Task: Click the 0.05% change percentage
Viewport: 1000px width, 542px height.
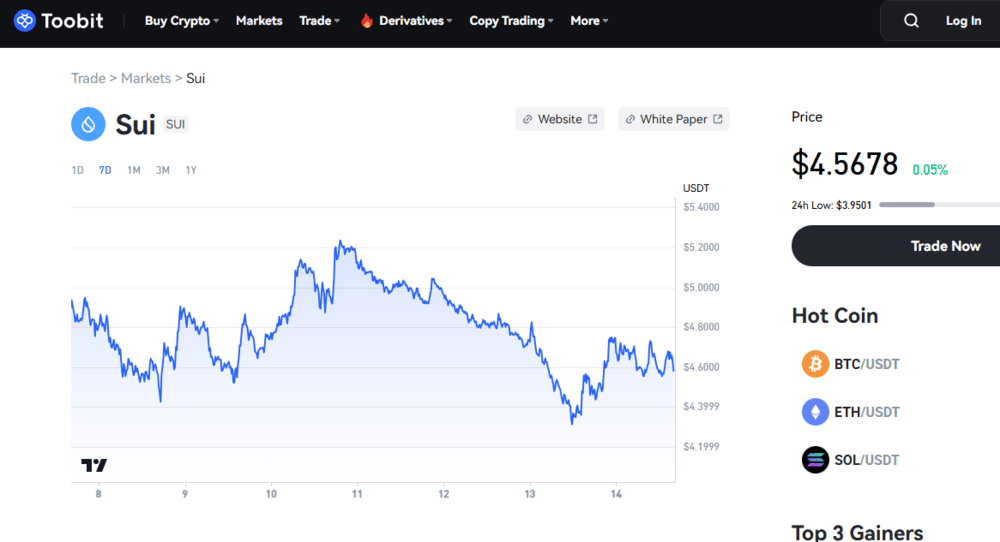Action: (x=930, y=170)
